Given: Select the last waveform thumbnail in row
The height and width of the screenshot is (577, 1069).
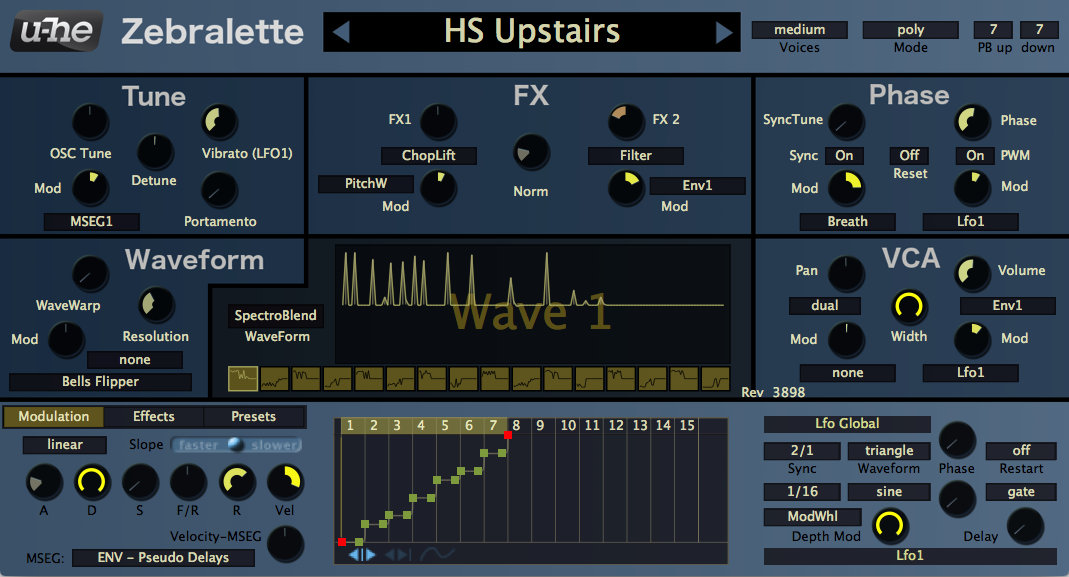Looking at the screenshot, I should click(715, 378).
